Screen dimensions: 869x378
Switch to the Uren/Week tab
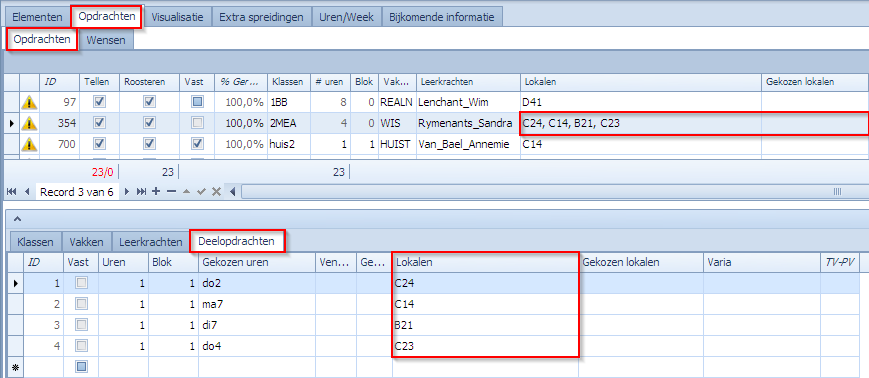click(x=346, y=17)
